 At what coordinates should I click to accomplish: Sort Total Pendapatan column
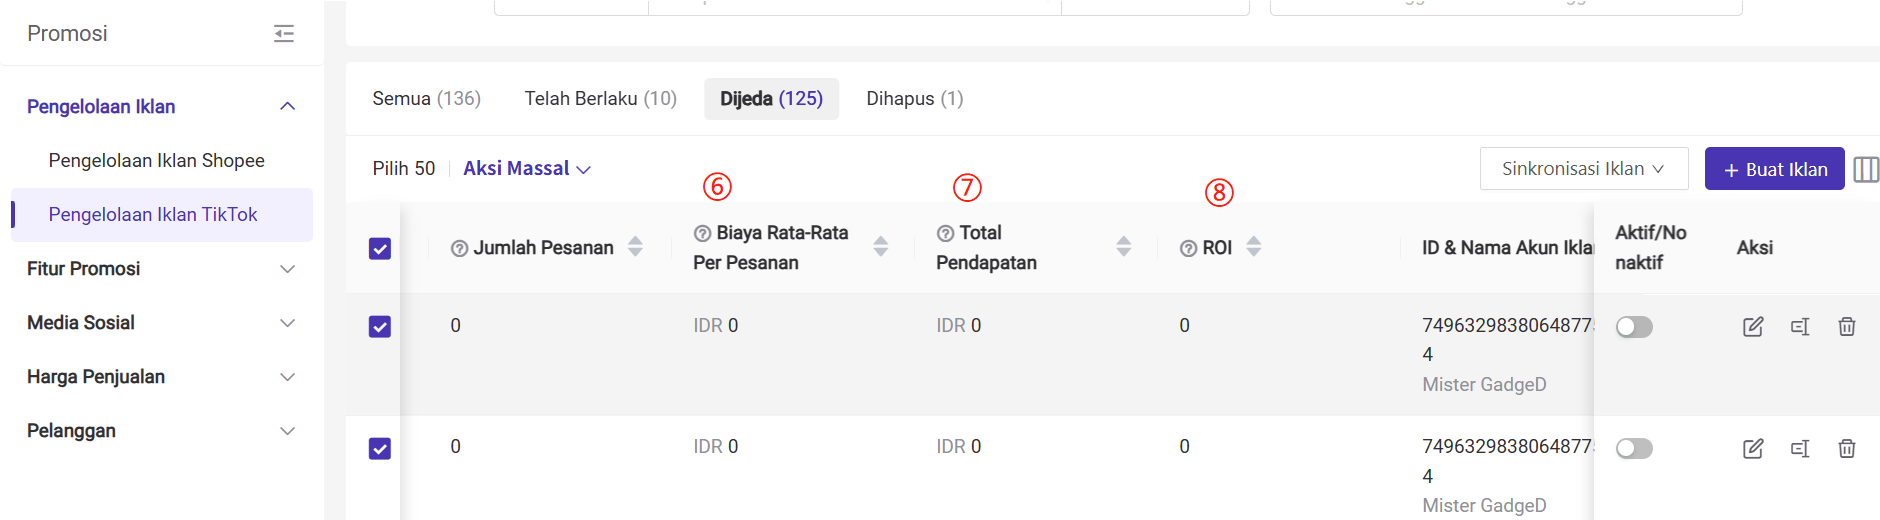coord(1123,247)
